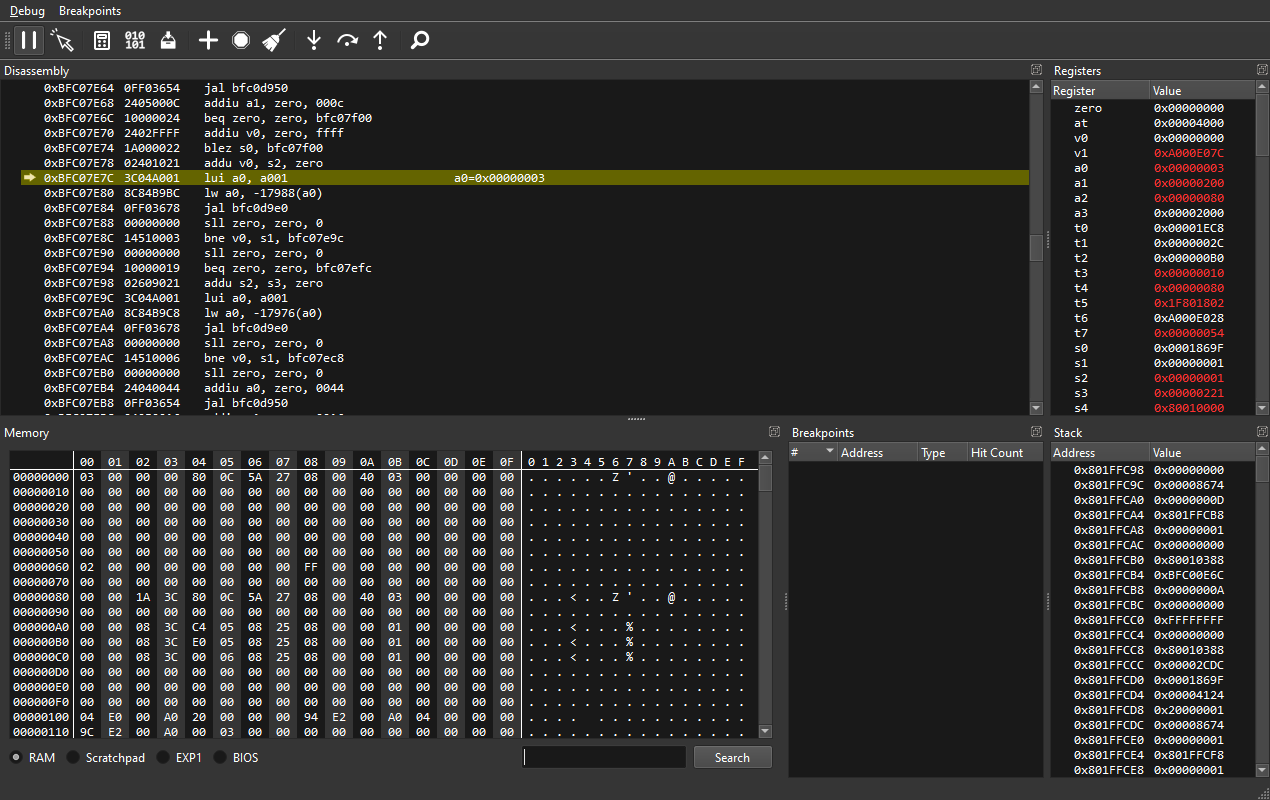Click the breakpoint list # column sort arrow

tap(830, 452)
